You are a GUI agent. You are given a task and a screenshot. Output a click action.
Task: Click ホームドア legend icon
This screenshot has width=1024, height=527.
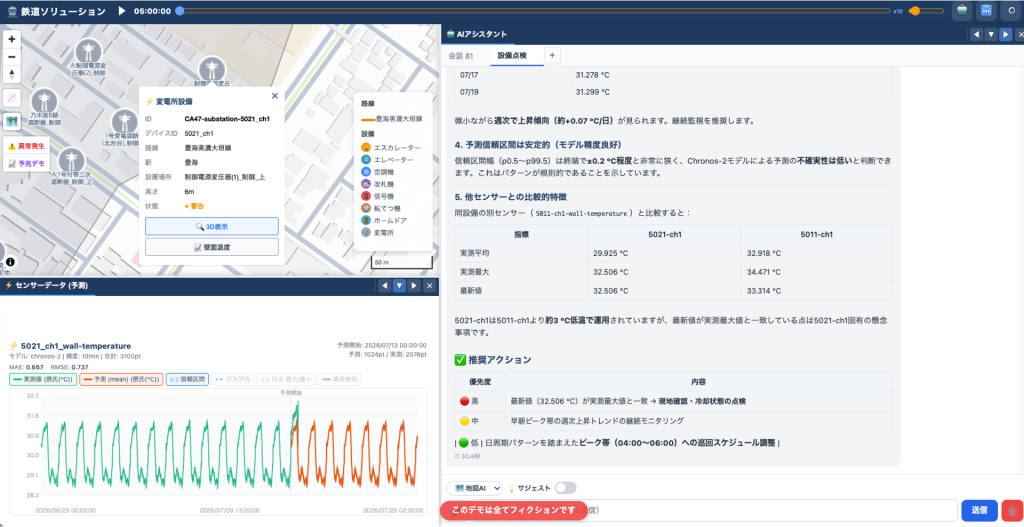click(x=366, y=220)
